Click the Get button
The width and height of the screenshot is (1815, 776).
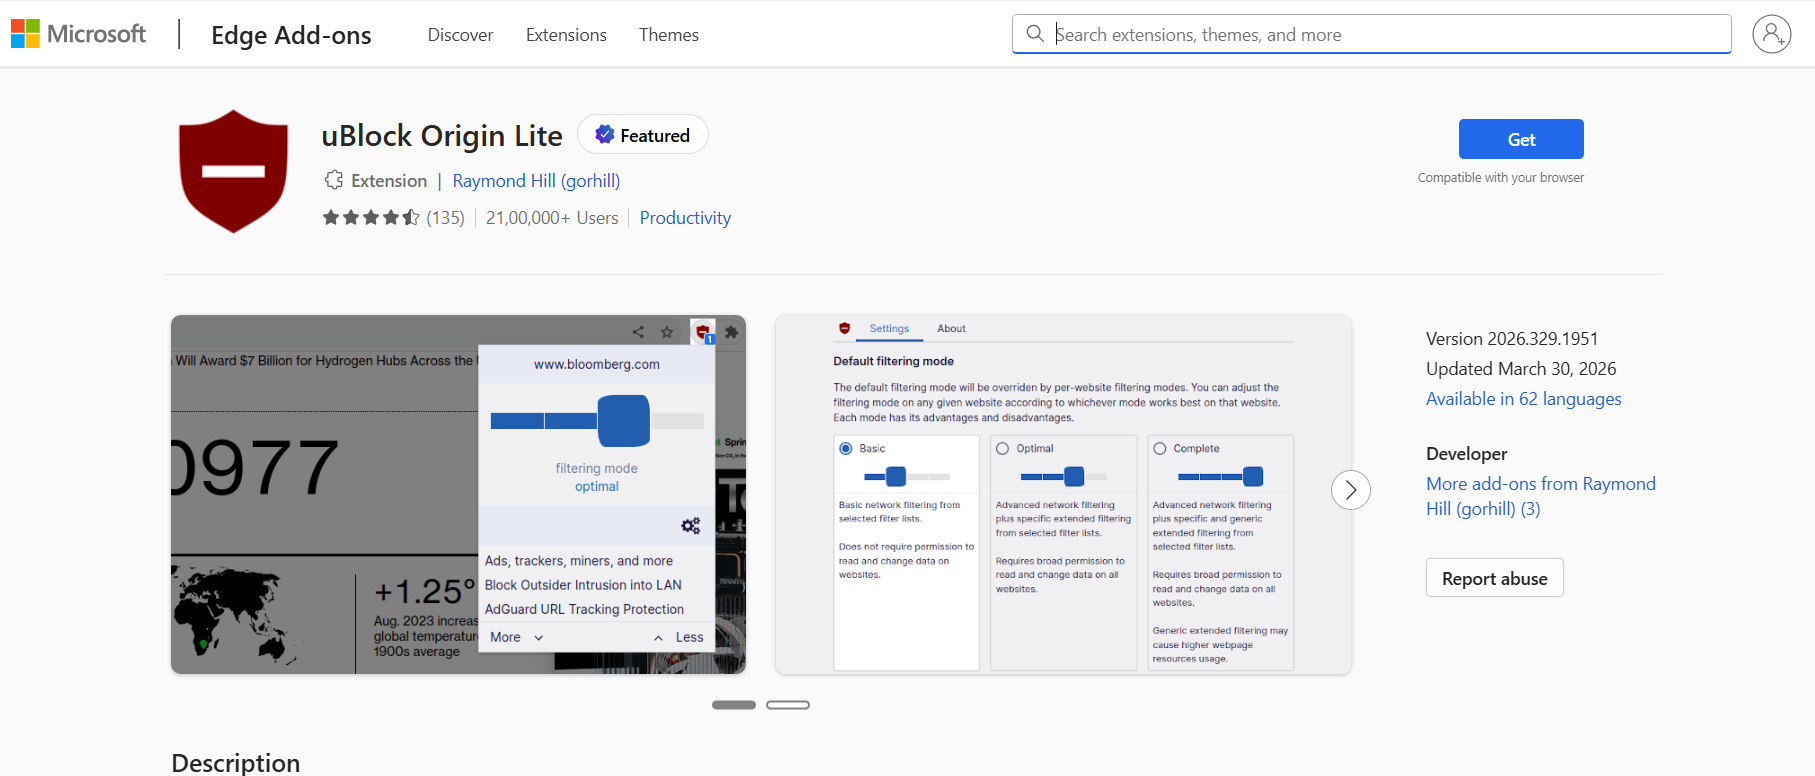(x=1521, y=139)
